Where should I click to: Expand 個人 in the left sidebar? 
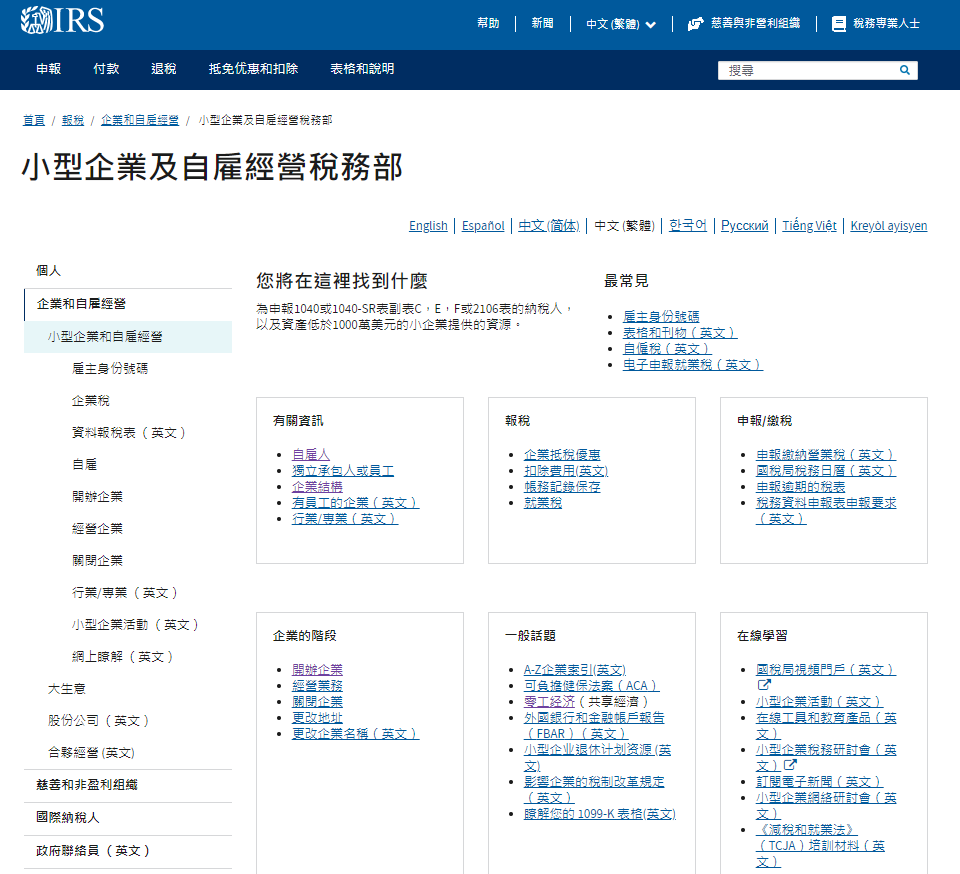(x=49, y=271)
